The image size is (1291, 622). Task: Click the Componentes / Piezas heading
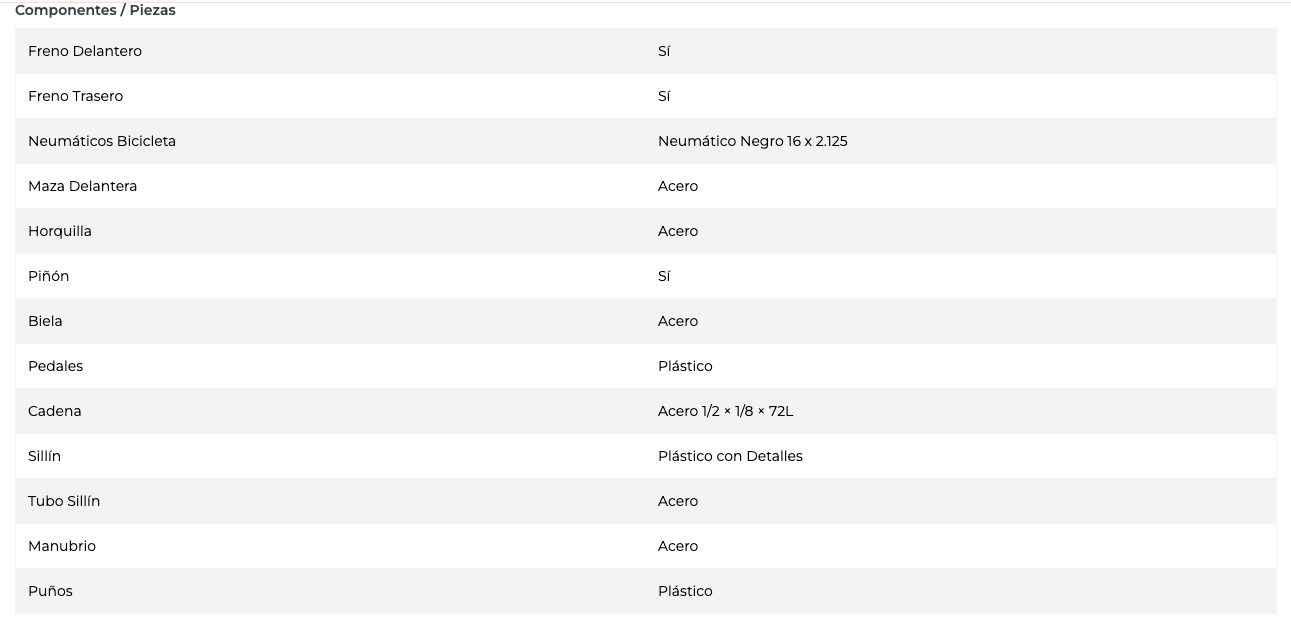(x=95, y=10)
